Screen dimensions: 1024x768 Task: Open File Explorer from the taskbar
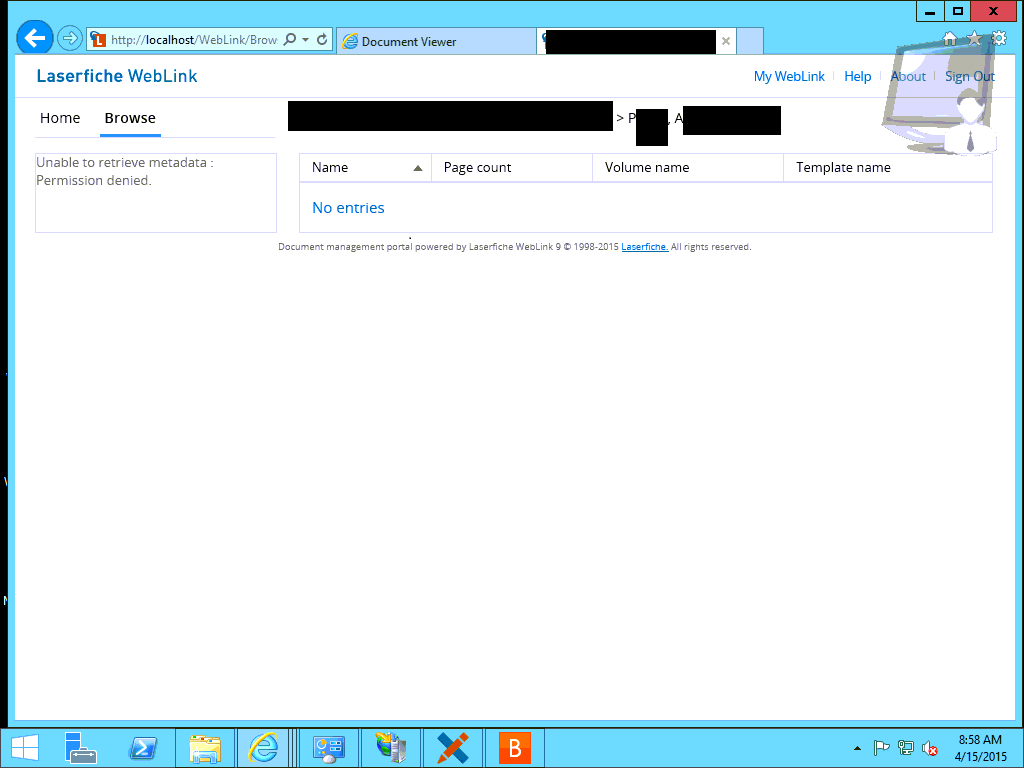[205, 748]
